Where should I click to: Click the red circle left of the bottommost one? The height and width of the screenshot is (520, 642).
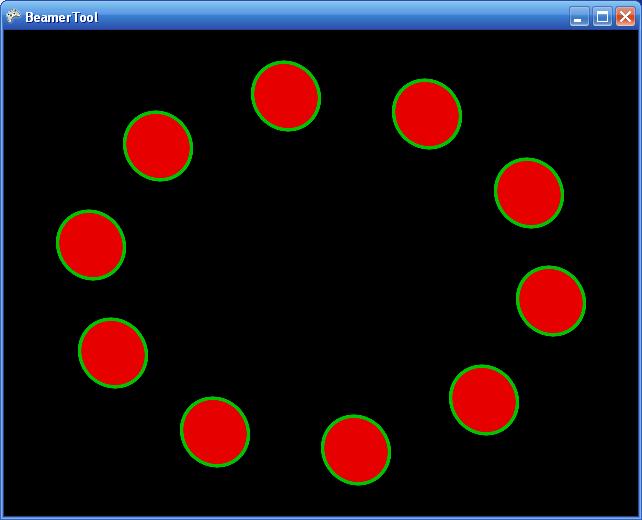tap(215, 432)
